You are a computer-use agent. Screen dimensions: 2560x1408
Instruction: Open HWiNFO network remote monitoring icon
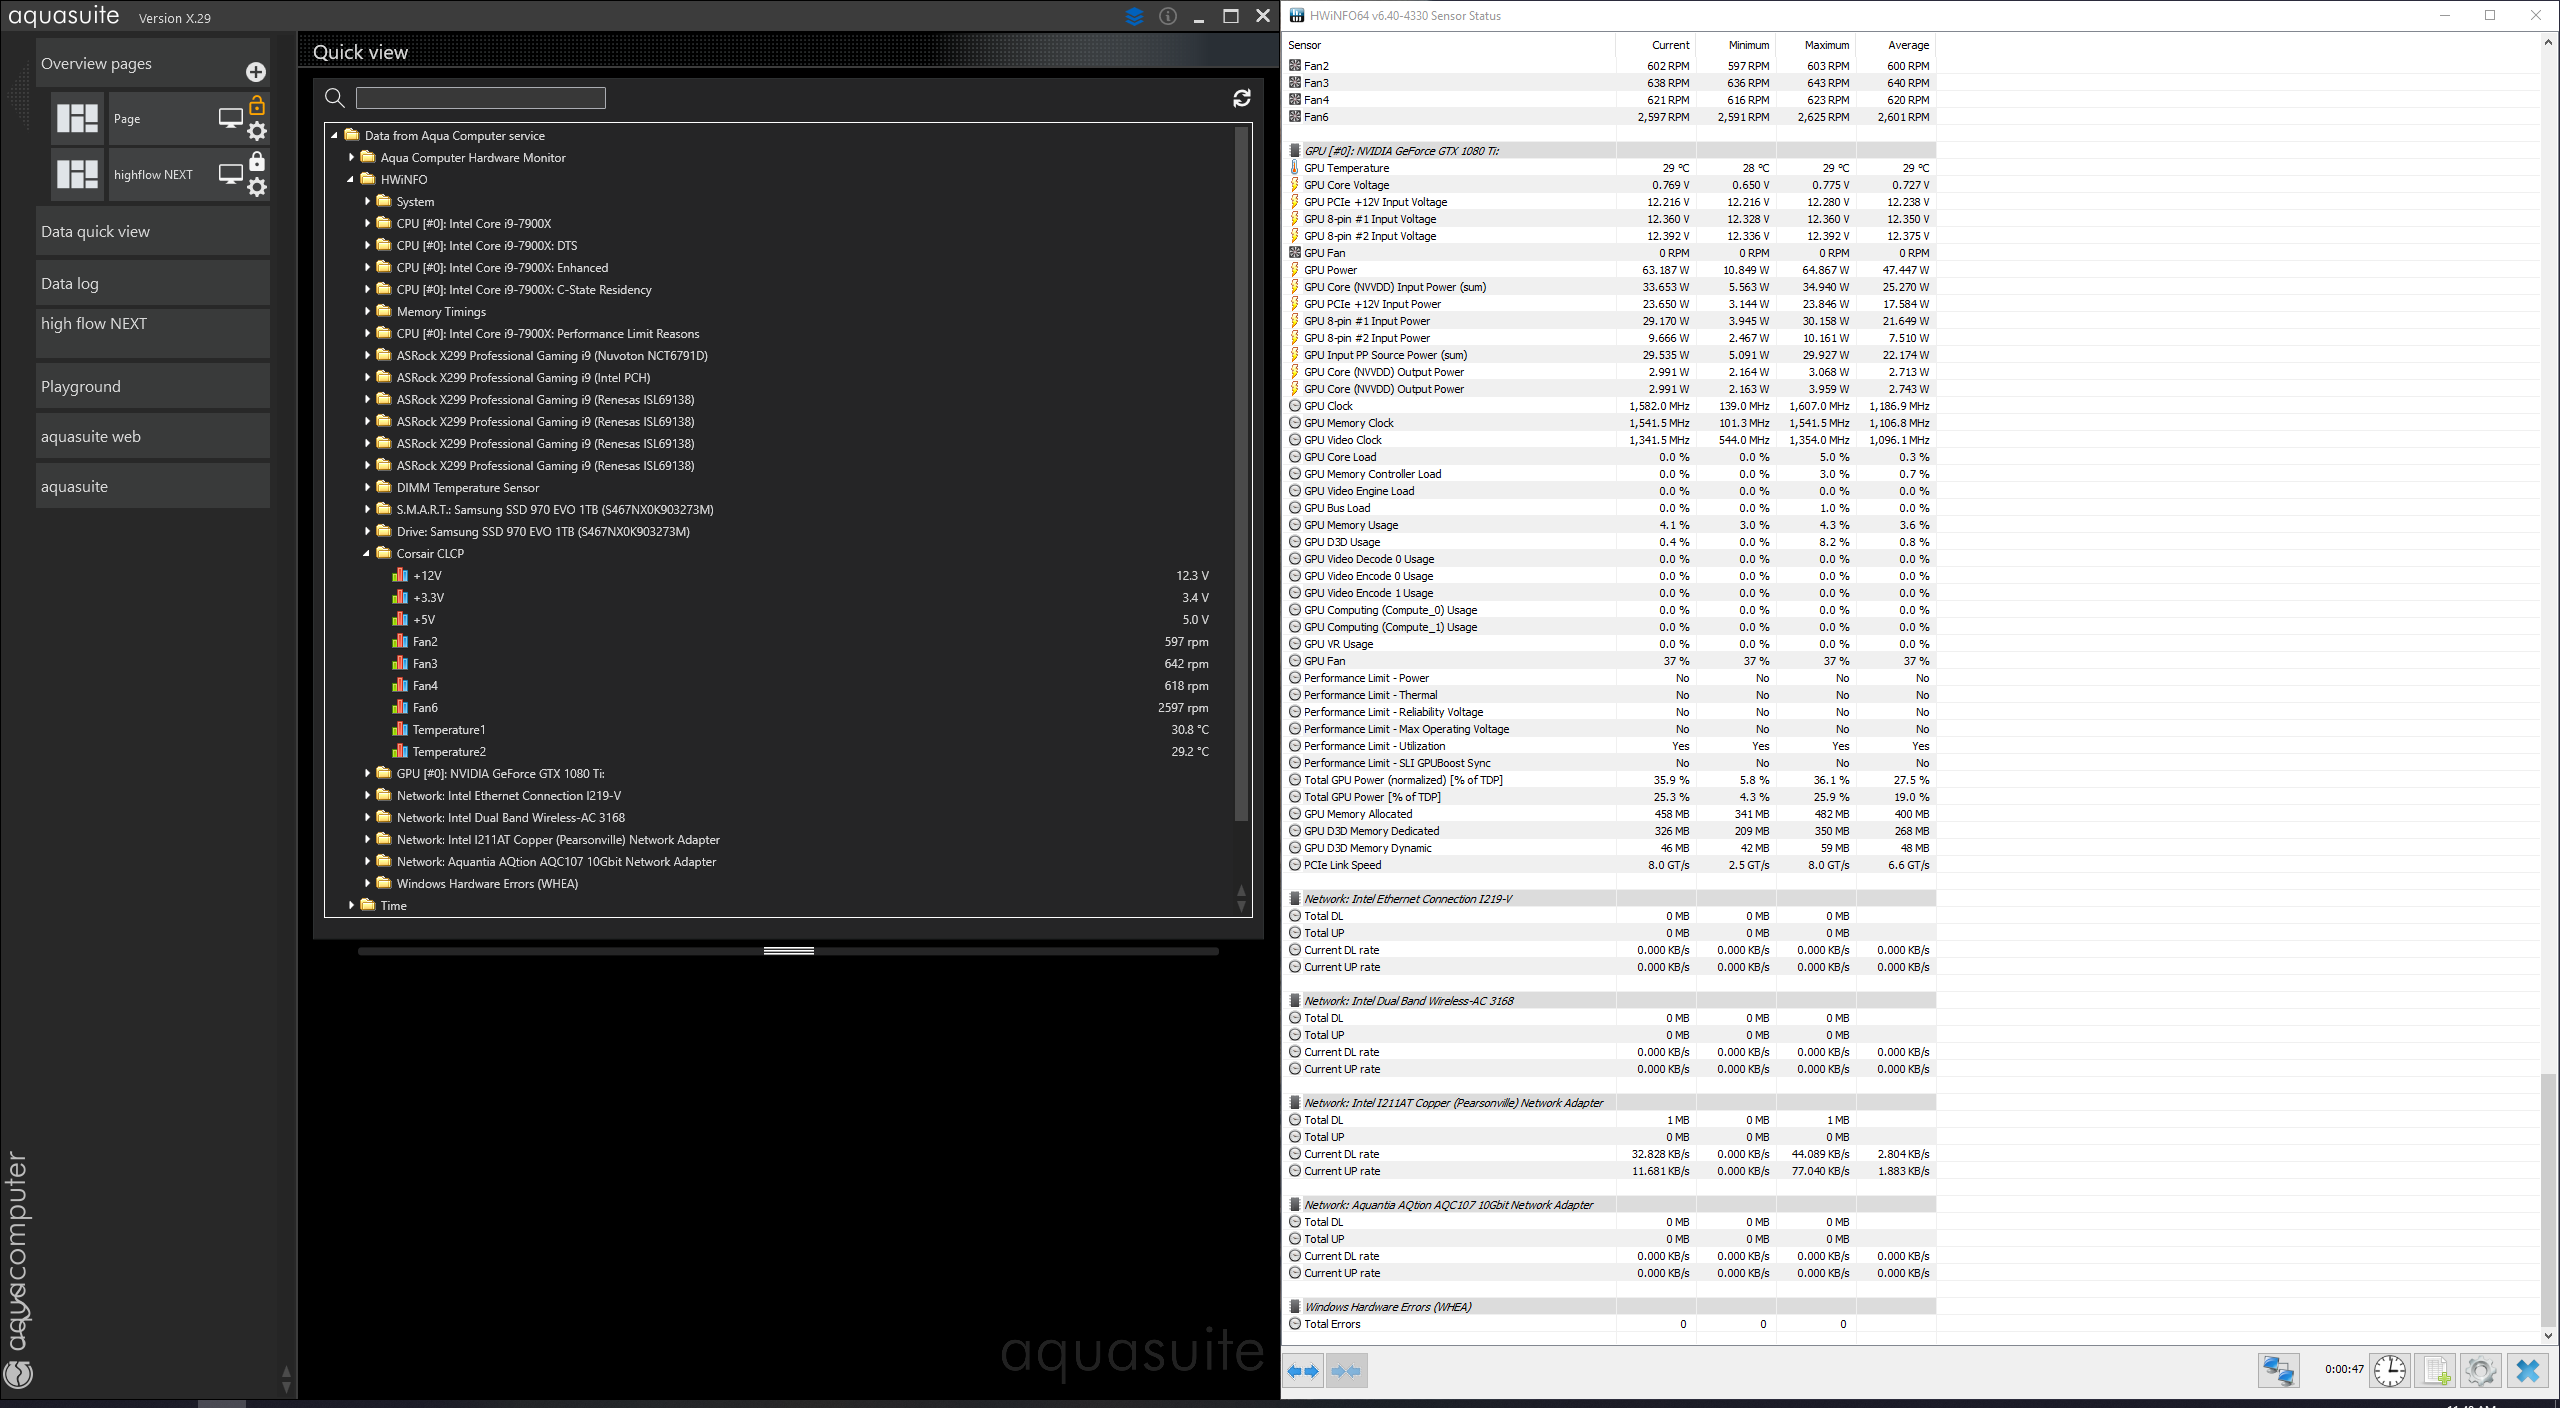[x=2278, y=1370]
